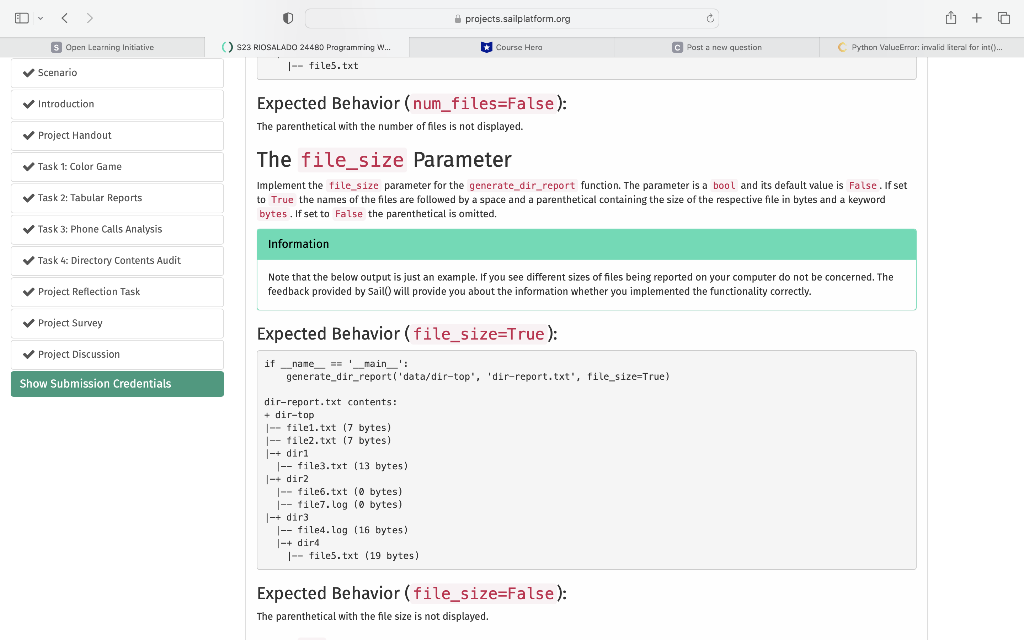The image size is (1024, 640).
Task: Open the Project Handout sidebar item
Action: click(x=118, y=135)
